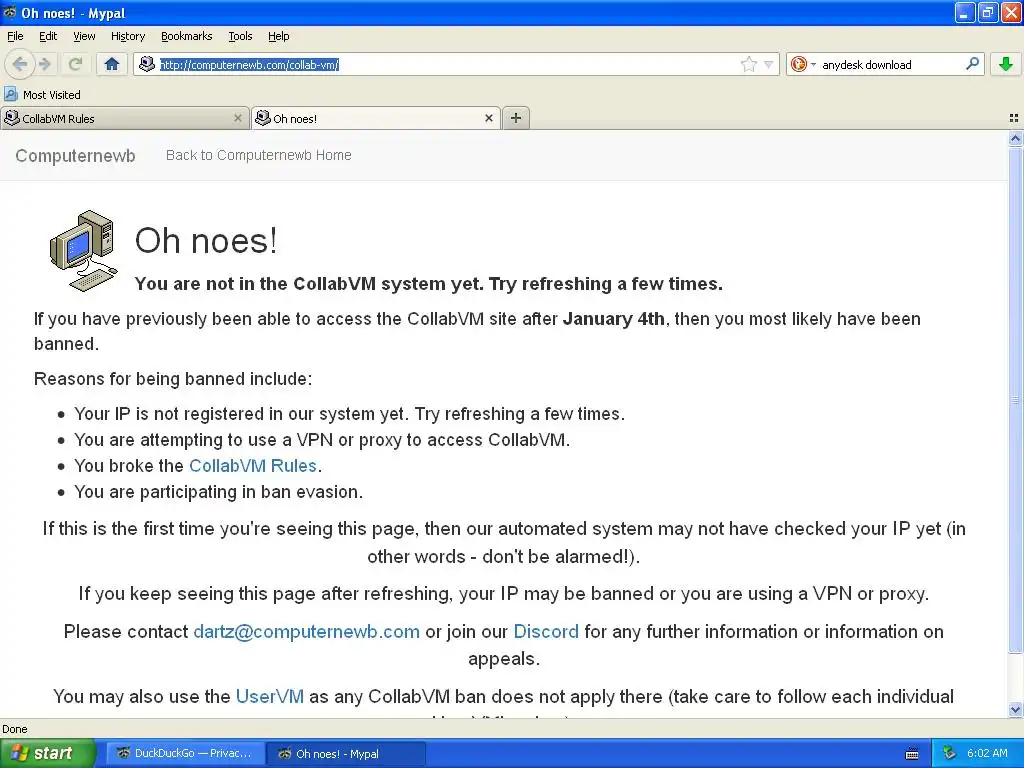
Task: Click the site identity icon in address bar
Action: pos(148,64)
